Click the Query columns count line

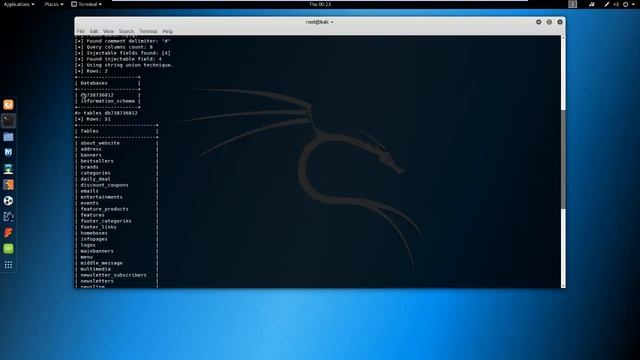[114, 47]
